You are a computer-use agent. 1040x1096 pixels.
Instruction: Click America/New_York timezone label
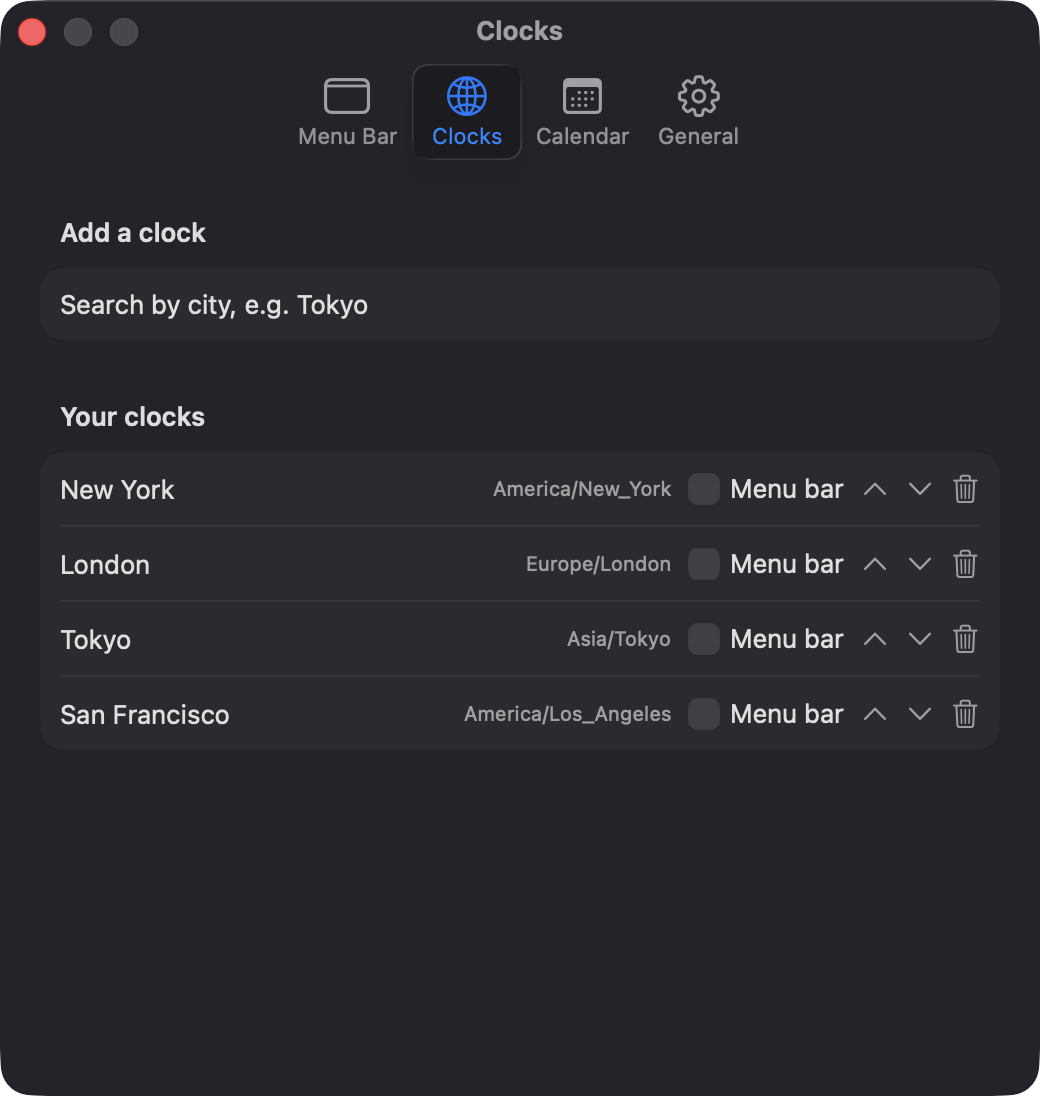point(582,489)
